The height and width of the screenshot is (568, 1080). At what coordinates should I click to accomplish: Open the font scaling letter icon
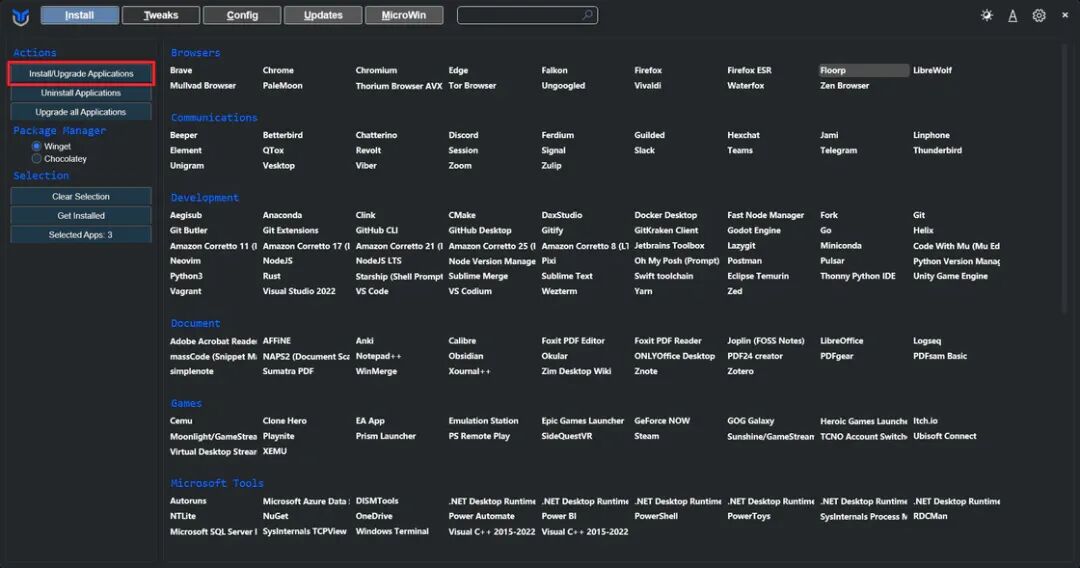(1012, 15)
